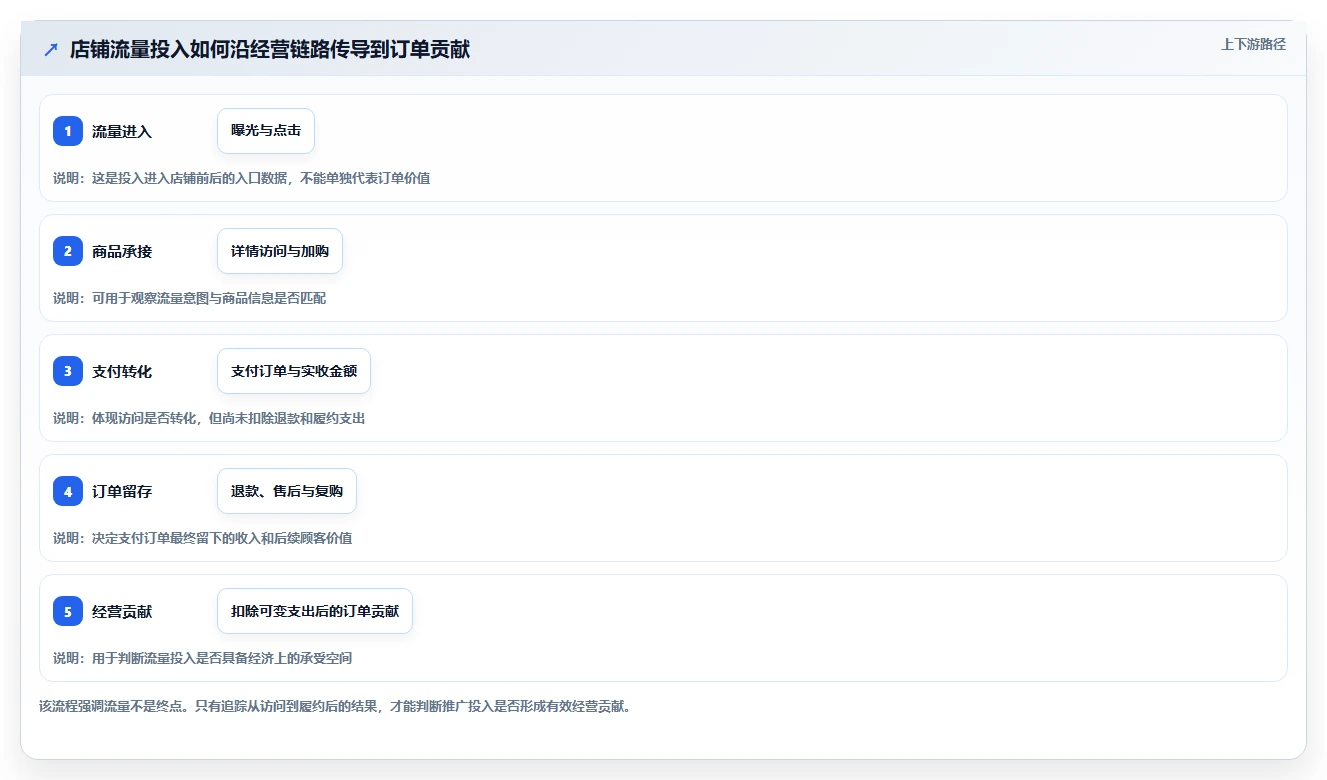Screen dimensions: 1327x780
Task: Click the title 店铺流量投入如何沿经营链路传导到订单贡献
Action: (270, 50)
